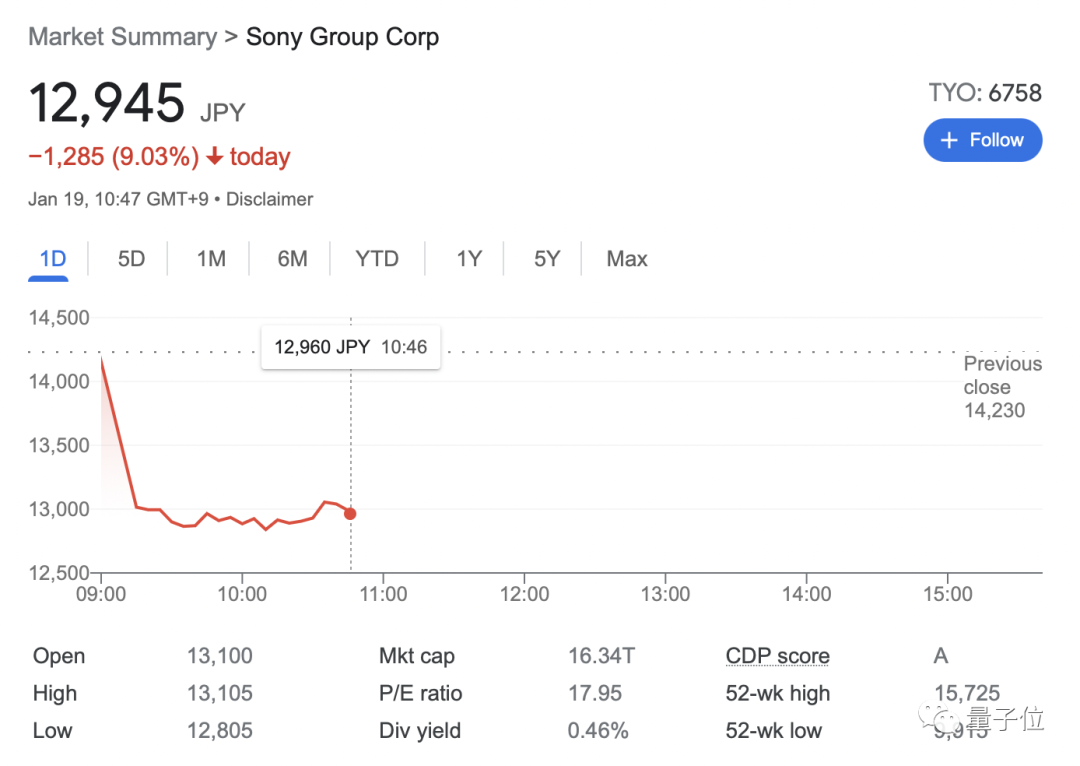Screen dimensions: 1080x766
Task: Open the 5Y chart range
Action: tap(547, 259)
